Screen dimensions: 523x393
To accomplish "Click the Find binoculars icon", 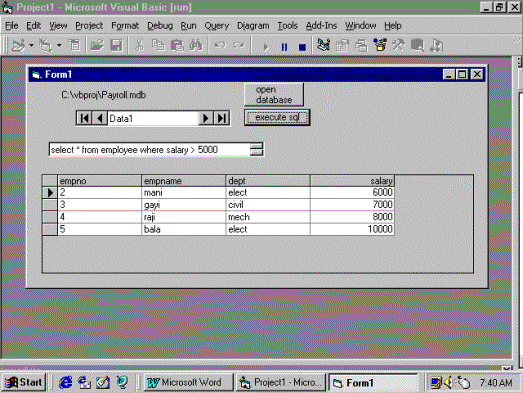I will (x=196, y=45).
